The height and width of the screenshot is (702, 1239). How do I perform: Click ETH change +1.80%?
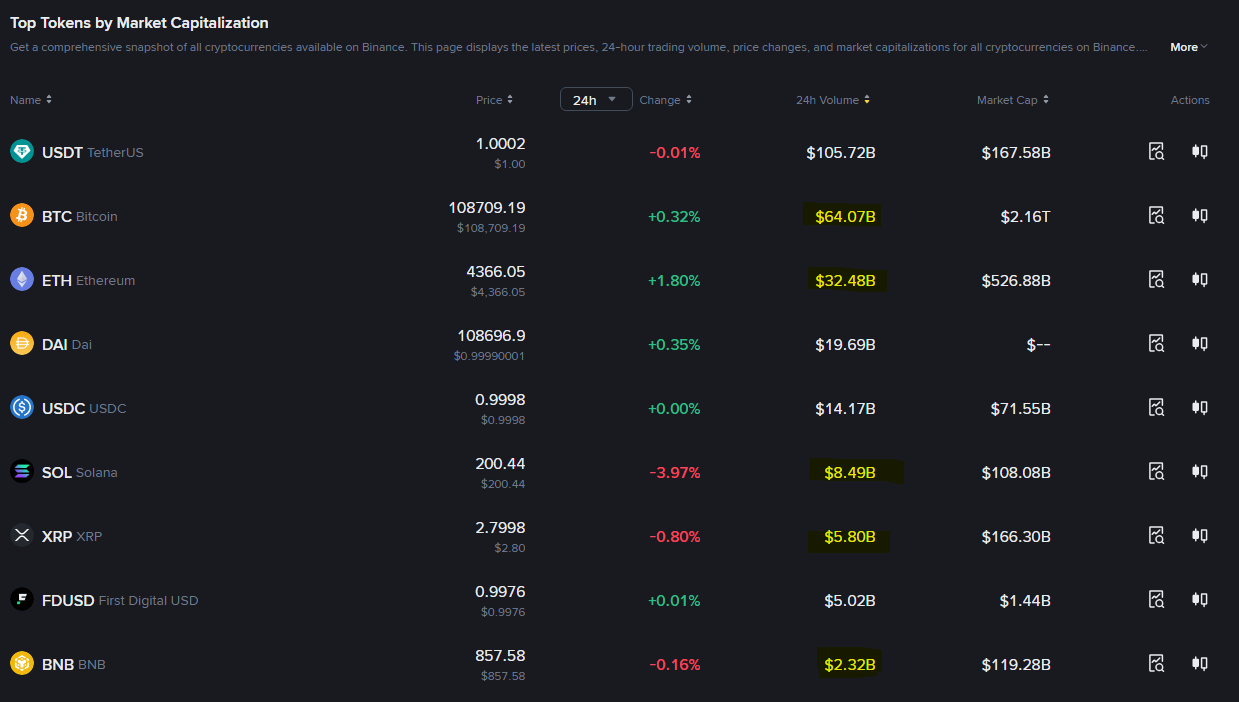pyautogui.click(x=674, y=280)
